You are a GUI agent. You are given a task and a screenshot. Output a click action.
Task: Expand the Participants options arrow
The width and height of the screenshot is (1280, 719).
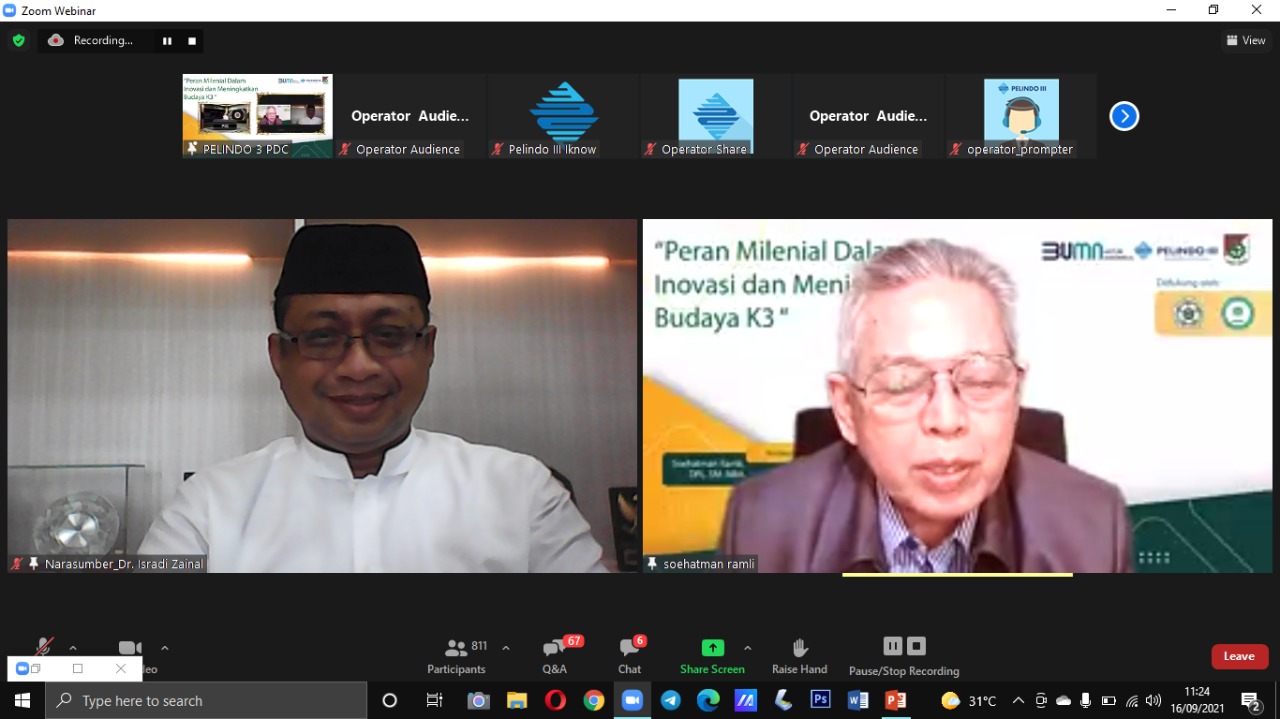click(x=506, y=648)
